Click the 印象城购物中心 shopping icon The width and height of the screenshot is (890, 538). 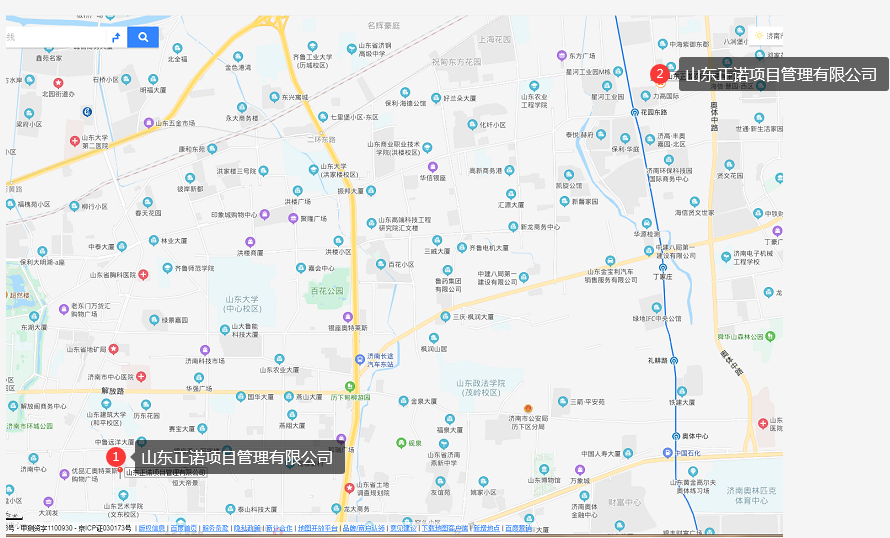265,215
